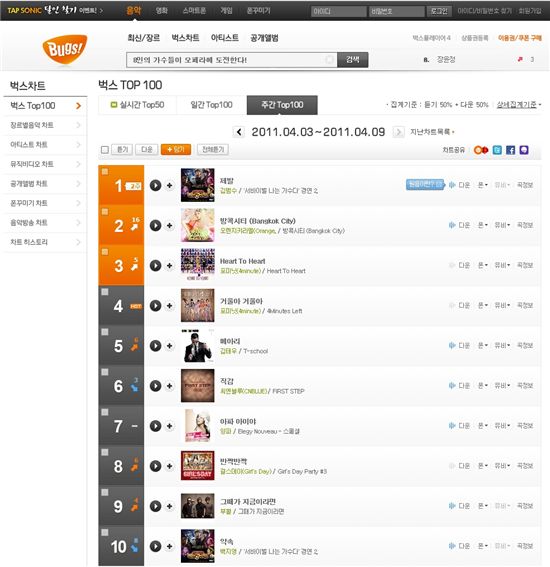Image resolution: width=550 pixels, height=567 pixels.
Task: Add the rank 7 song with the plus icon
Action: pos(169,426)
